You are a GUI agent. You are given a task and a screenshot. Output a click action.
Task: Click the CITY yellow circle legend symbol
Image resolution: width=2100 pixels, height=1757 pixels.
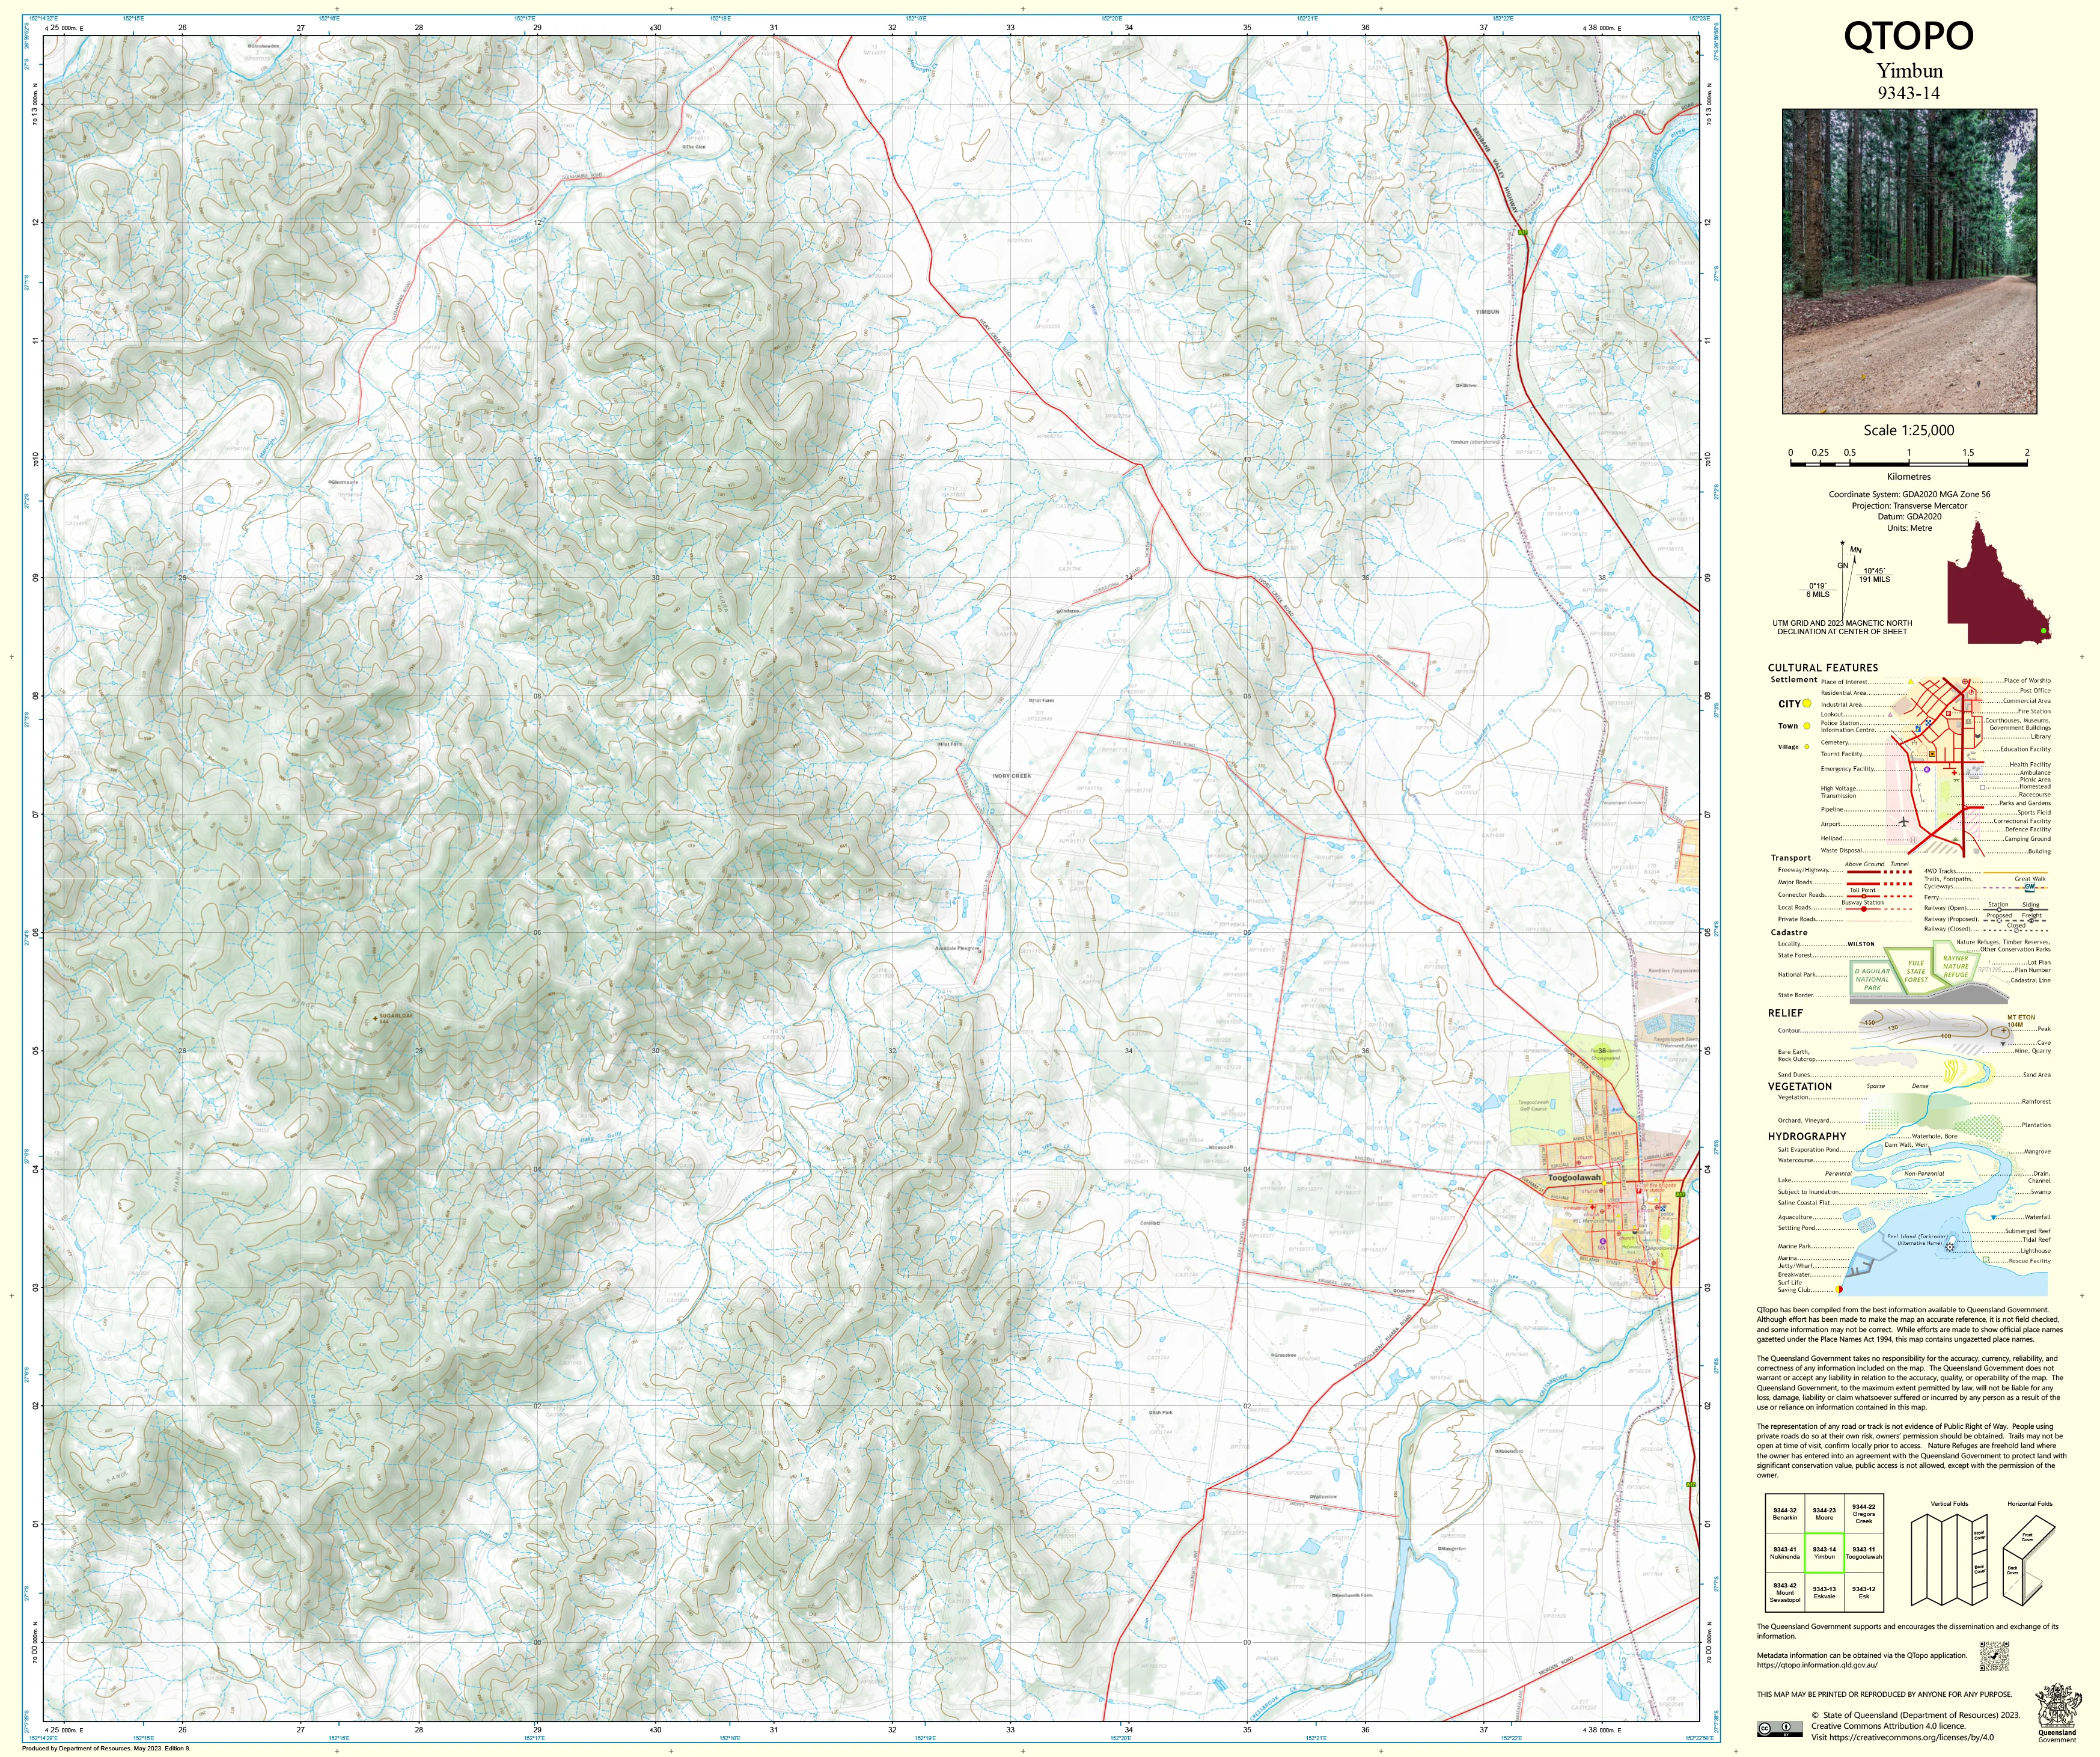(x=1807, y=704)
